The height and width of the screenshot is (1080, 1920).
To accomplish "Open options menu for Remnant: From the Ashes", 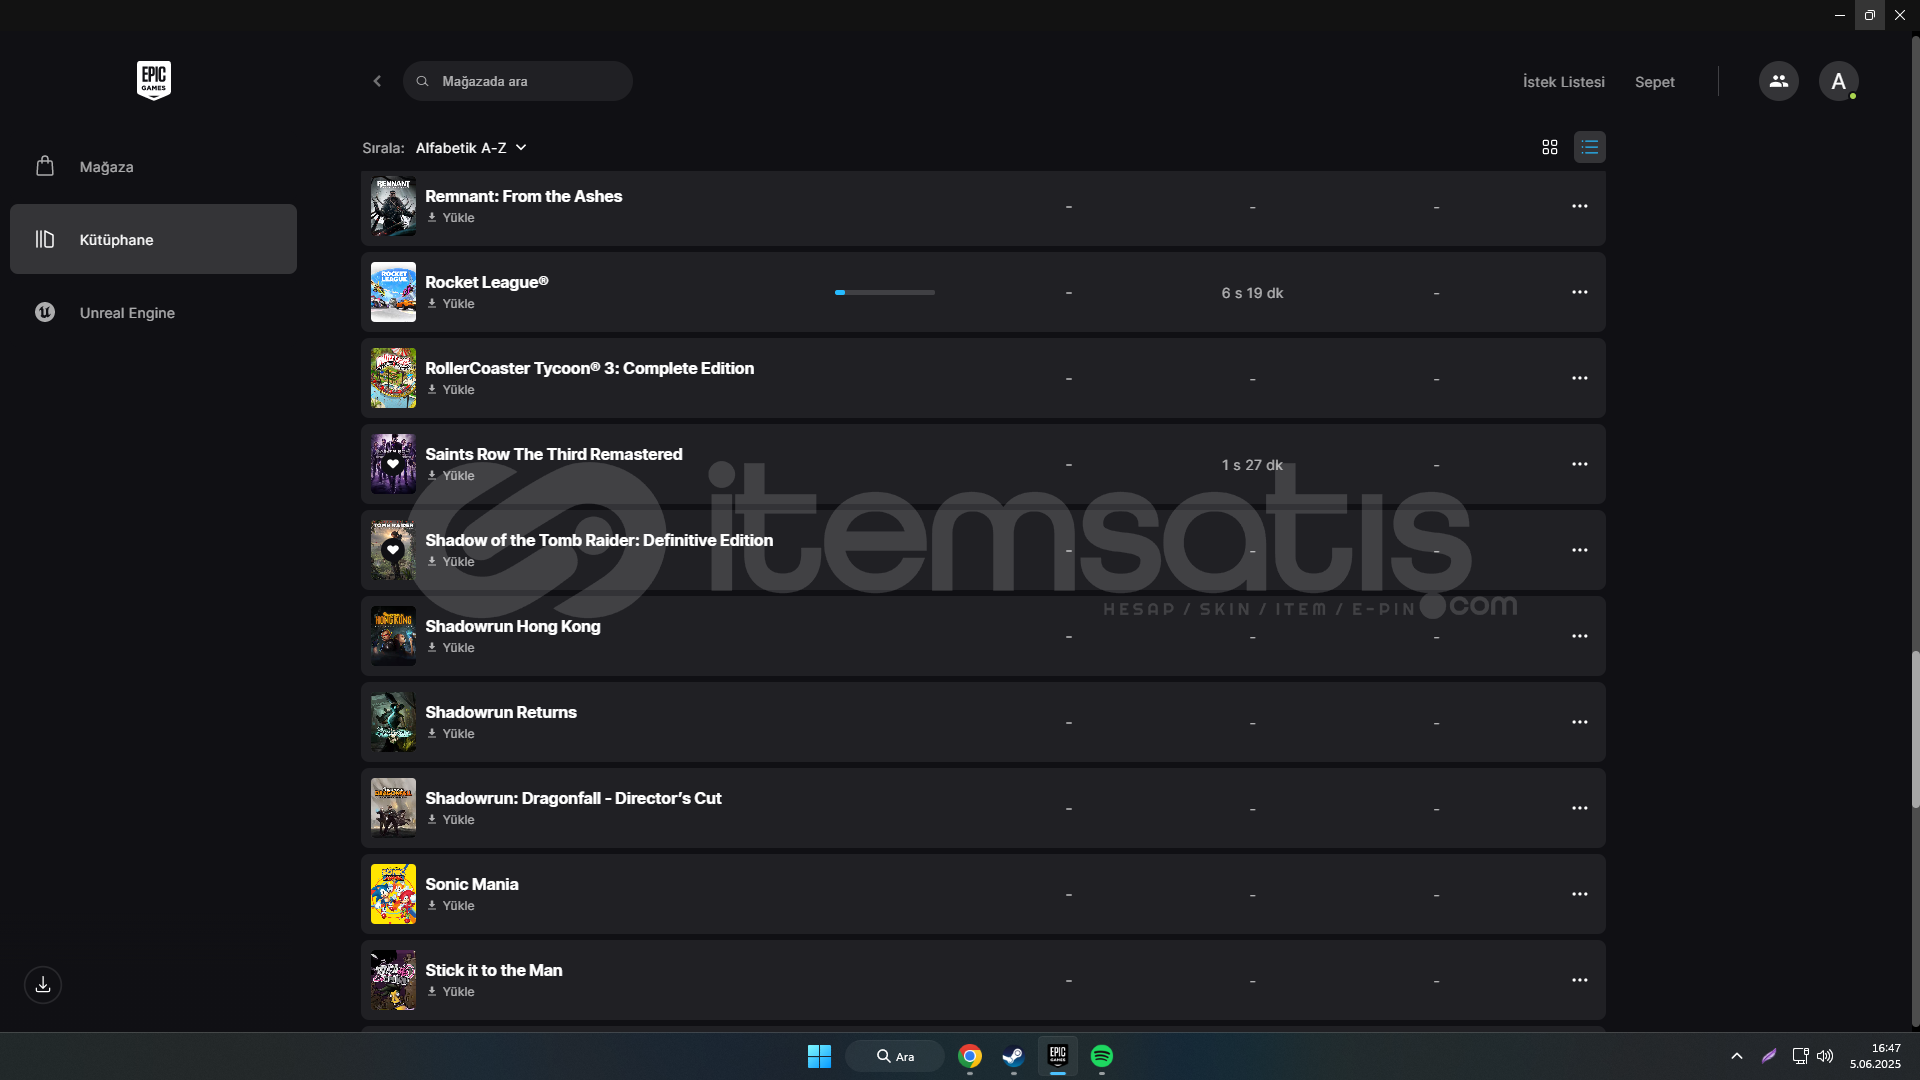I will coord(1579,206).
